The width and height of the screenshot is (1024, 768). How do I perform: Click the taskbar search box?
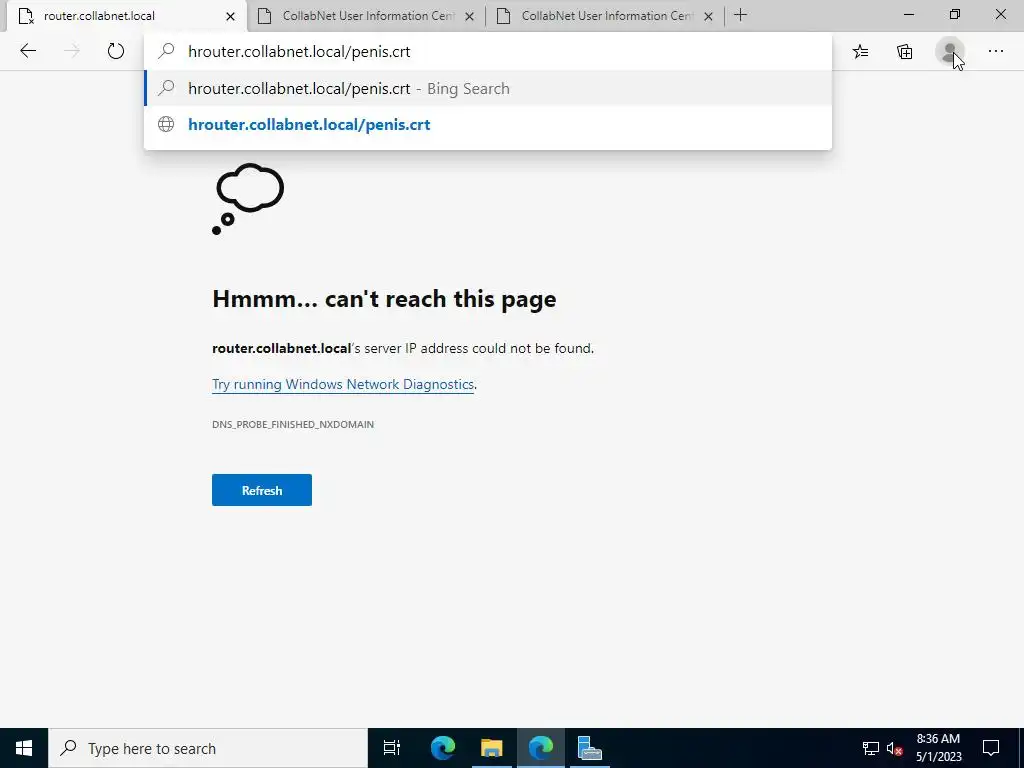208,748
